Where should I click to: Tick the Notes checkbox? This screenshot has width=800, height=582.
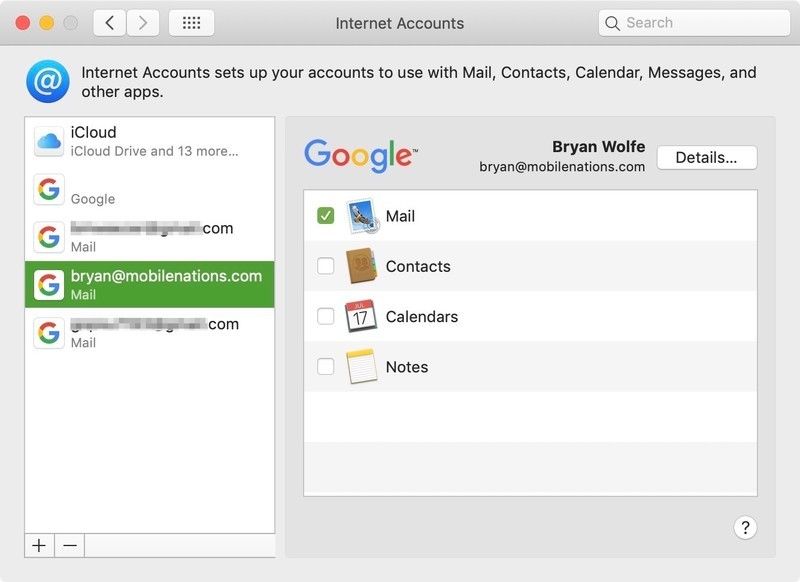(325, 367)
